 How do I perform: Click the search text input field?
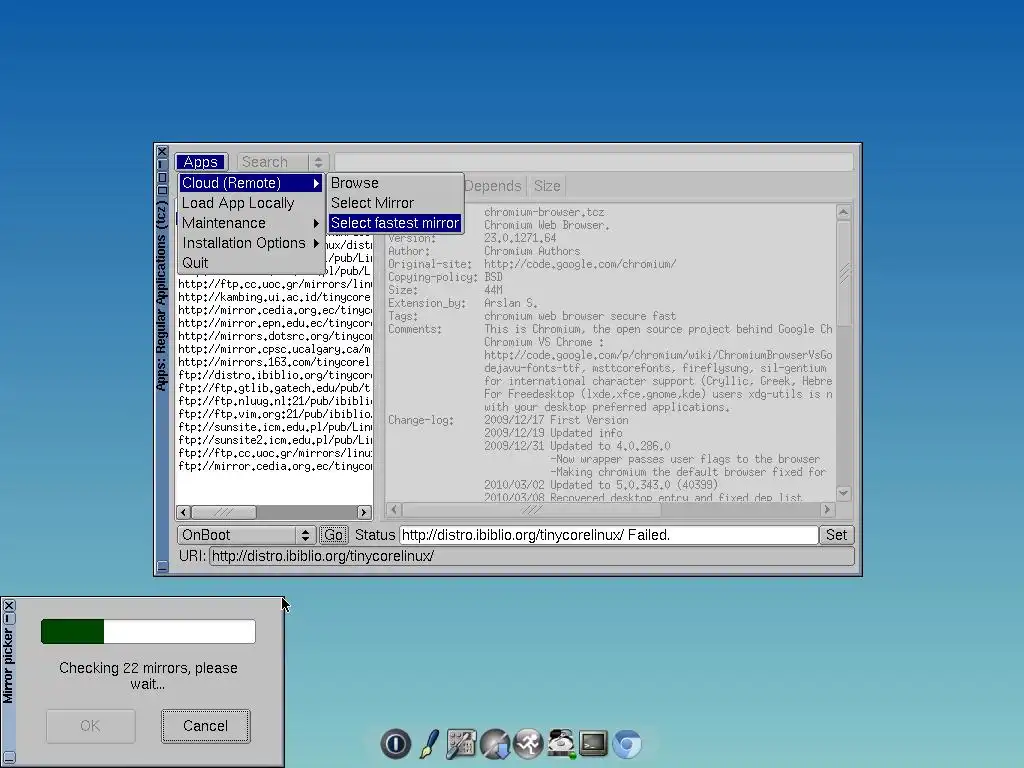(x=594, y=162)
